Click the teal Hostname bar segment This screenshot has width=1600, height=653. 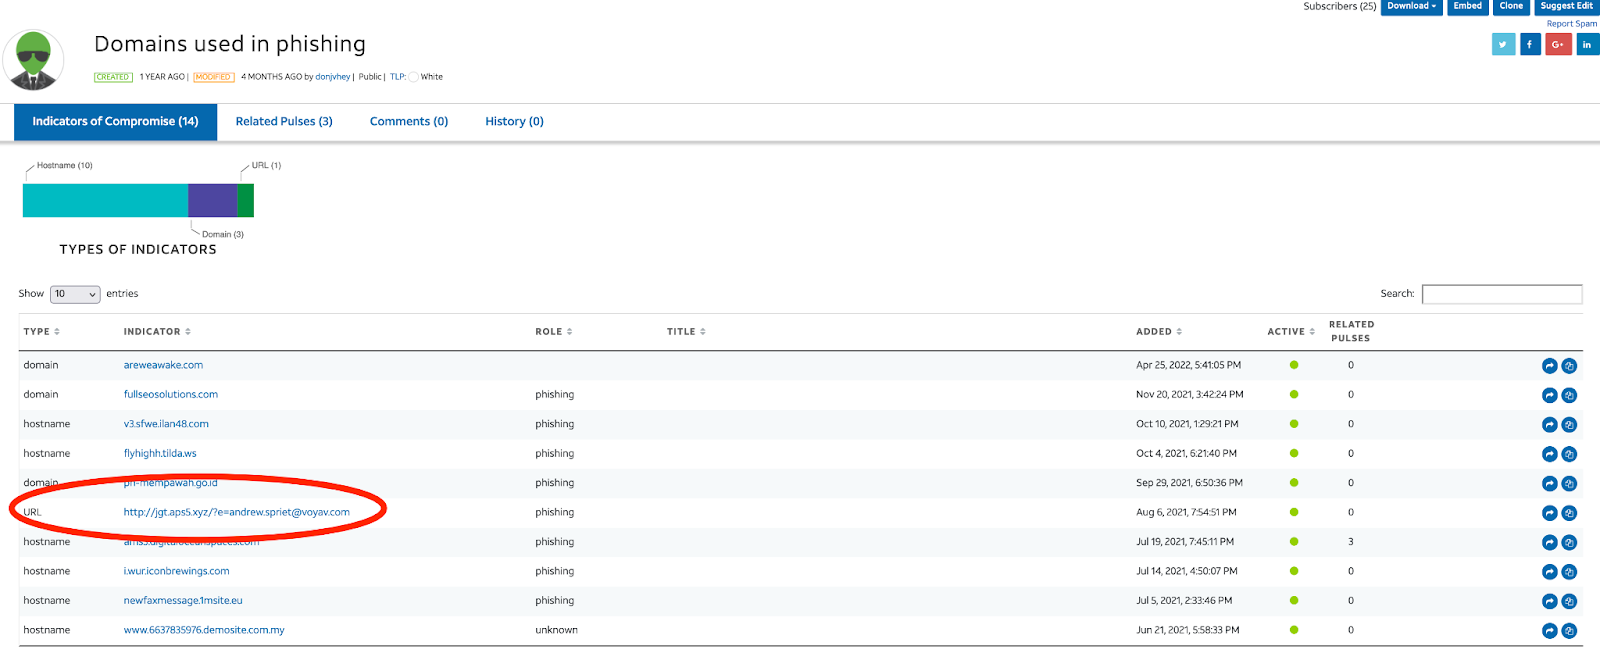pyautogui.click(x=105, y=200)
